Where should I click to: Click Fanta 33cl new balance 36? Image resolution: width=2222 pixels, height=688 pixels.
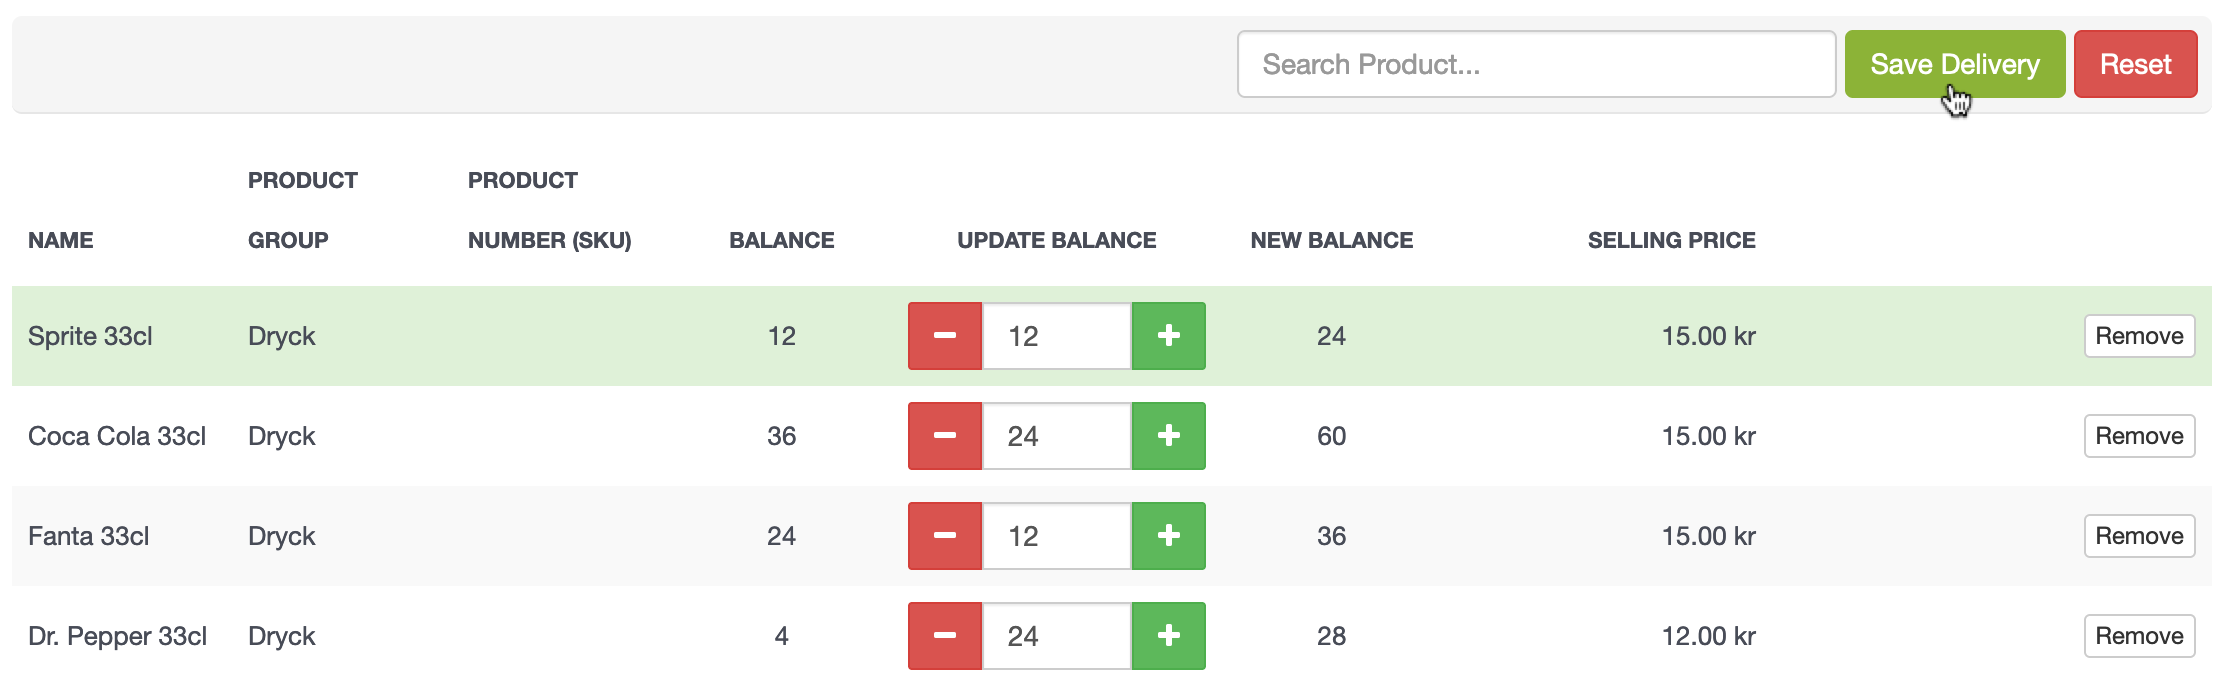1332,536
